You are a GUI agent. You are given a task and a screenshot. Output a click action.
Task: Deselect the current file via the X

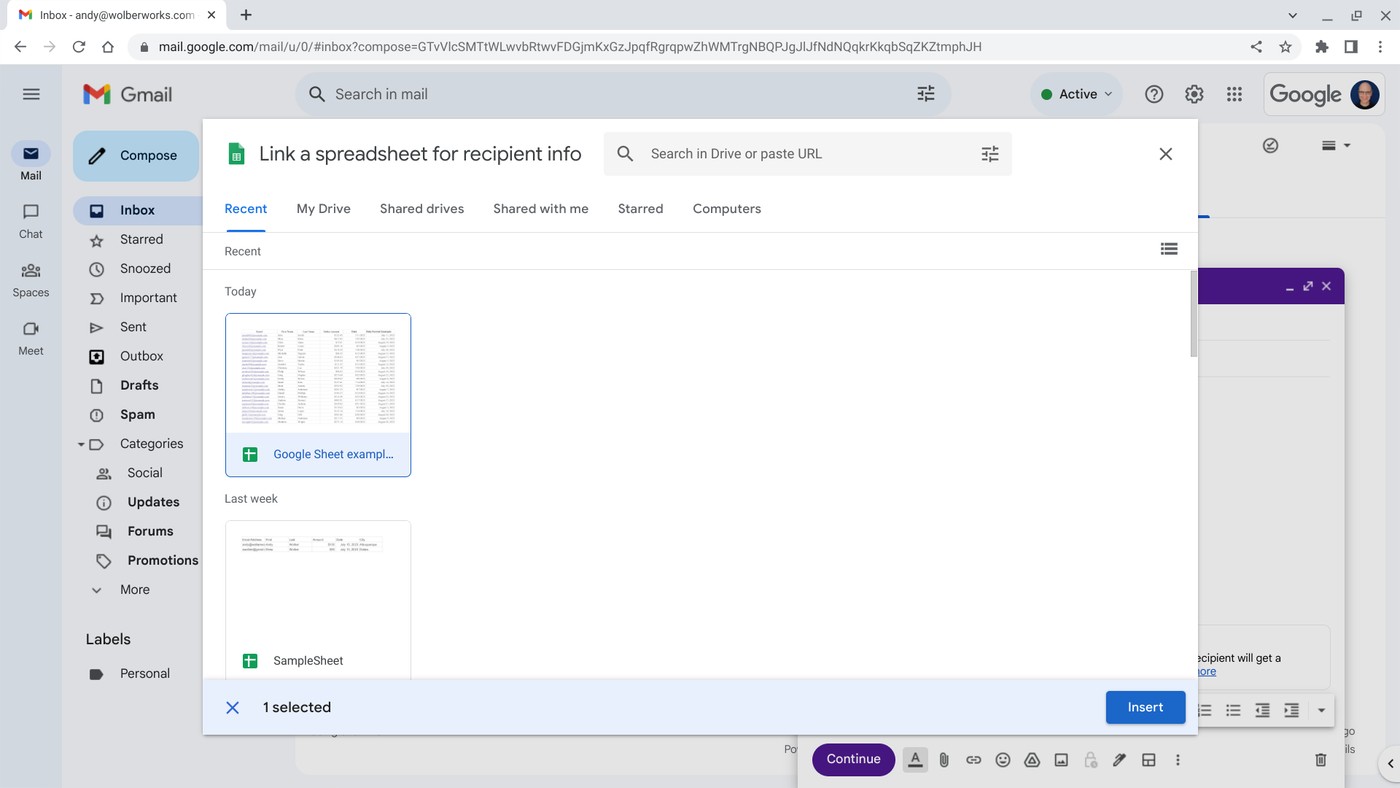232,707
